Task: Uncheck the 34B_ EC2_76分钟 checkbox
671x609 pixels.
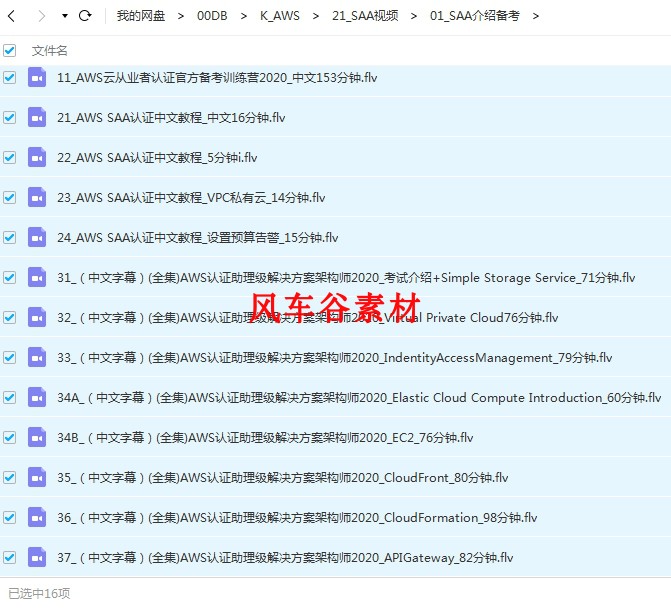Action: [9, 437]
